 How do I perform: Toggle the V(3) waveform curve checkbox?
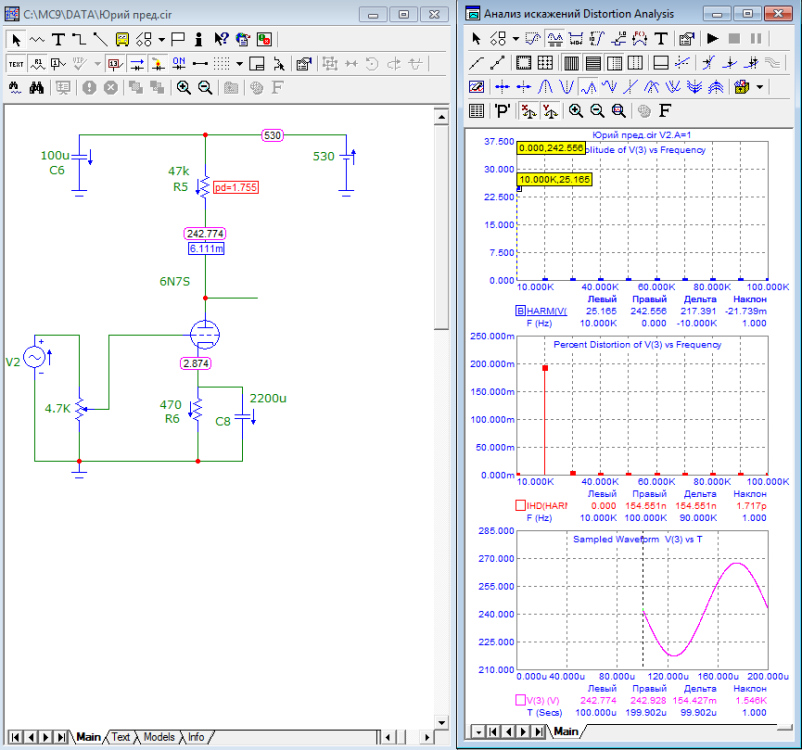521,699
